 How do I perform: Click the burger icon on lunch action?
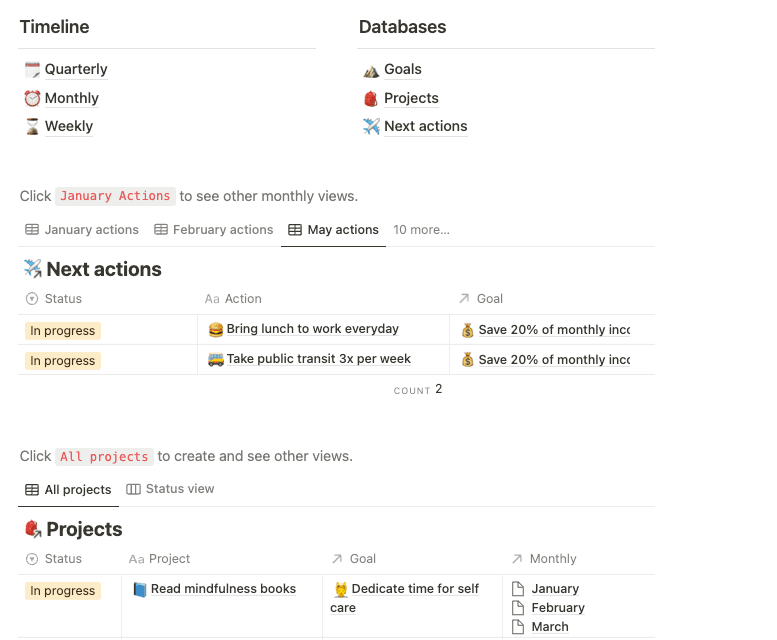(215, 329)
